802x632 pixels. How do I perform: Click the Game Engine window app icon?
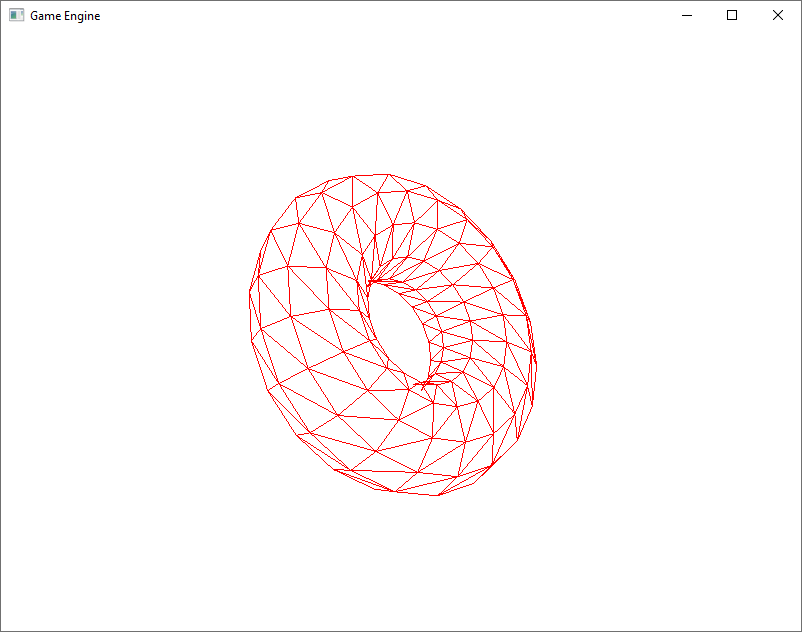(16, 15)
